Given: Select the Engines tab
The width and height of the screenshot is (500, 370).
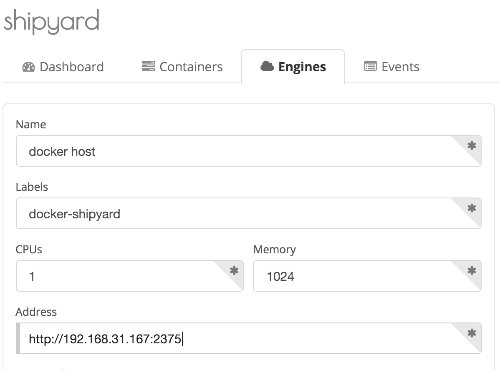Looking at the screenshot, I should (293, 67).
